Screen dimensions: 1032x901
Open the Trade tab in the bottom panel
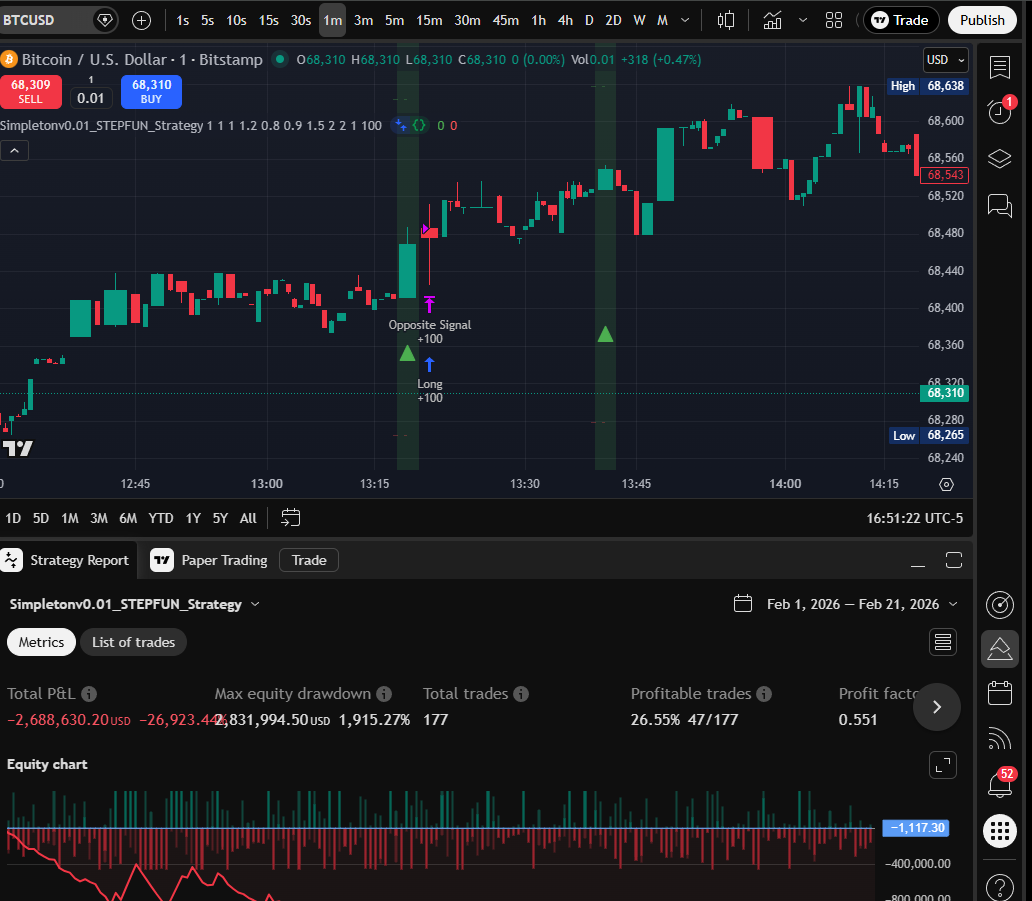[308, 560]
